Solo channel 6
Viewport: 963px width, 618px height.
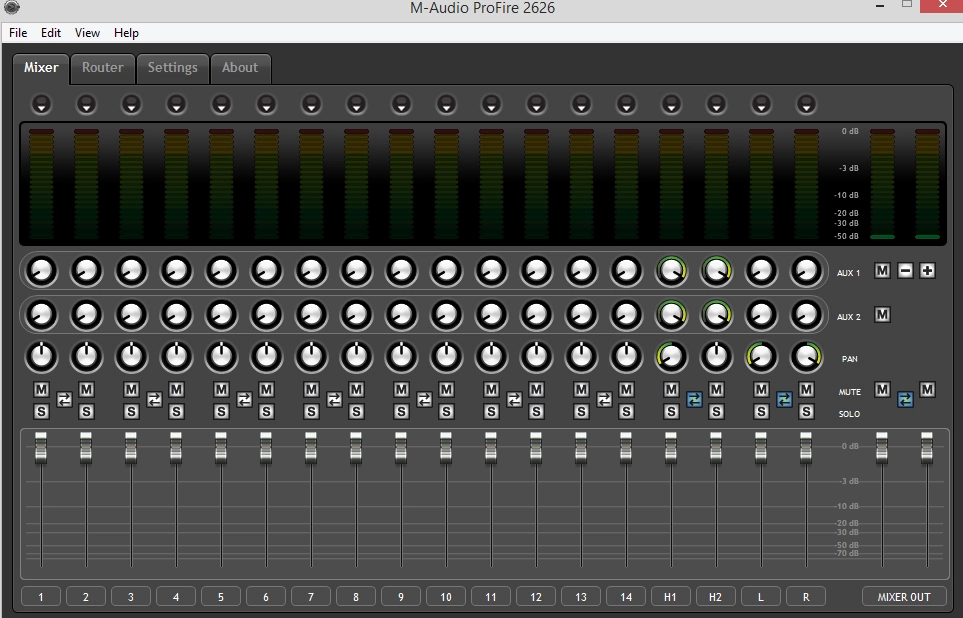[266, 412]
